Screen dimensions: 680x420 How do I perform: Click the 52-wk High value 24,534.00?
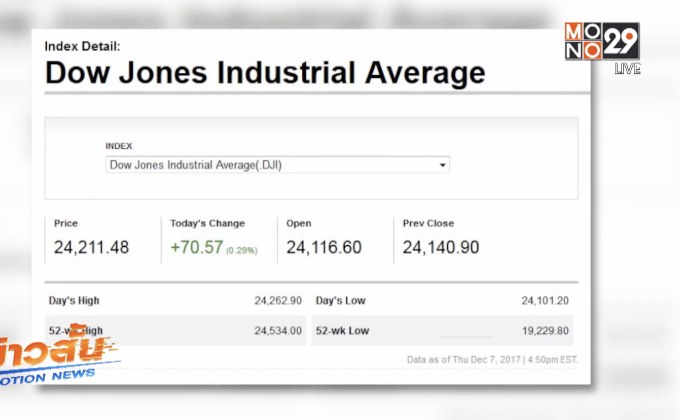pos(278,330)
